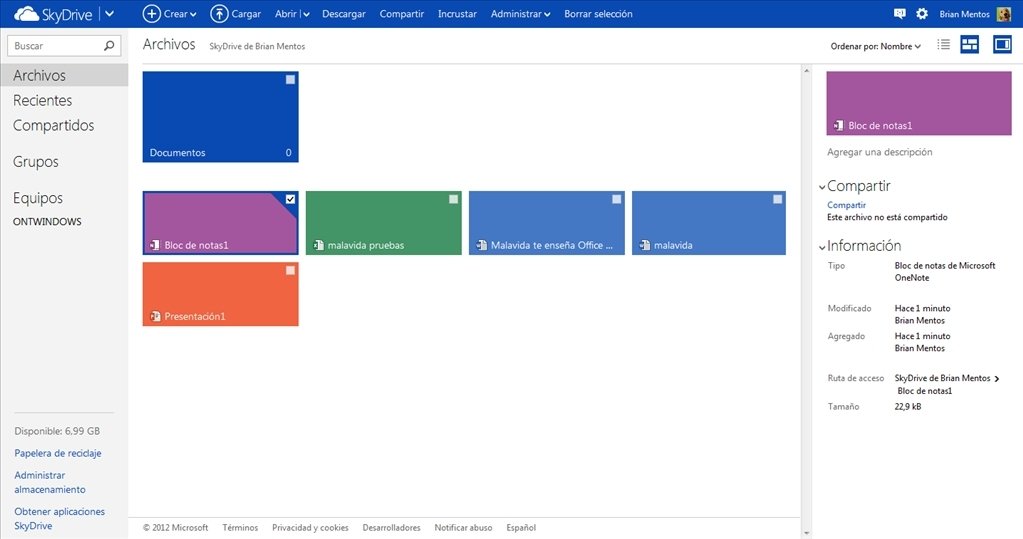Open Papelera de reciclaje link
Screen dimensions: 1023x539
(x=58, y=453)
